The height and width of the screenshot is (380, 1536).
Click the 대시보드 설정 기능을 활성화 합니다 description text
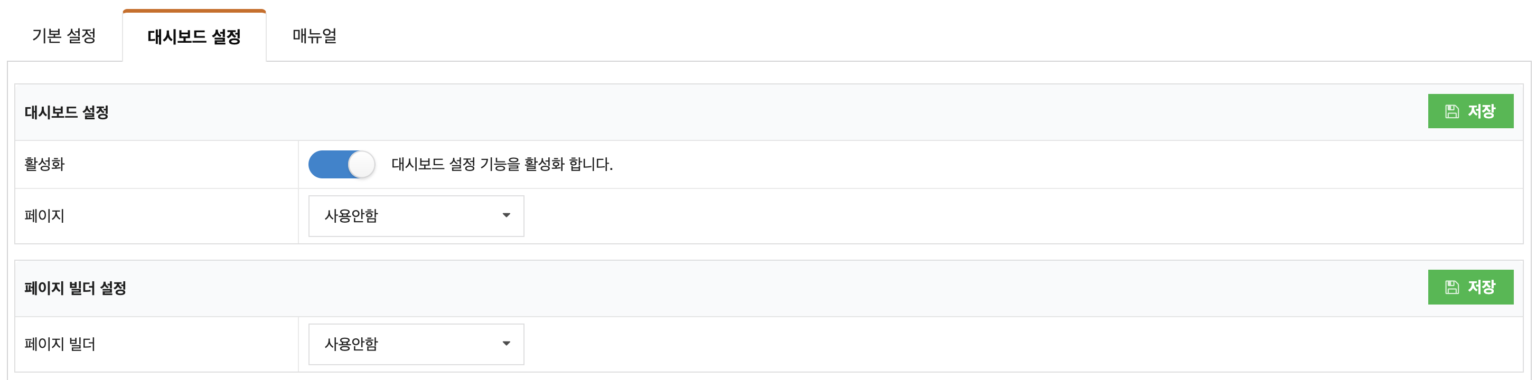(502, 164)
